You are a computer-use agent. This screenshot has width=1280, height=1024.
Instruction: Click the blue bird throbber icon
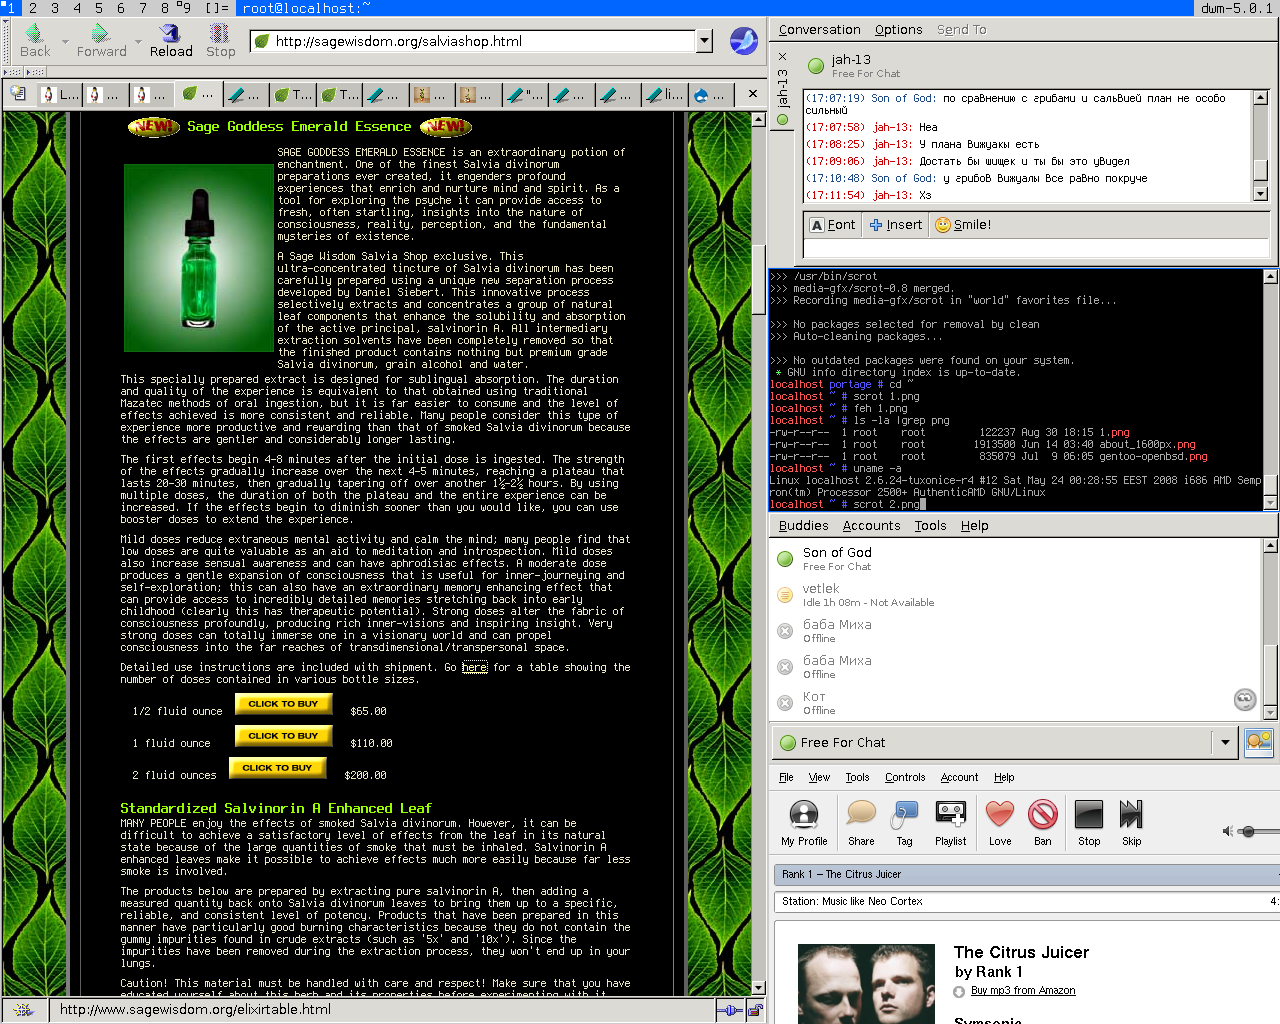coord(744,41)
